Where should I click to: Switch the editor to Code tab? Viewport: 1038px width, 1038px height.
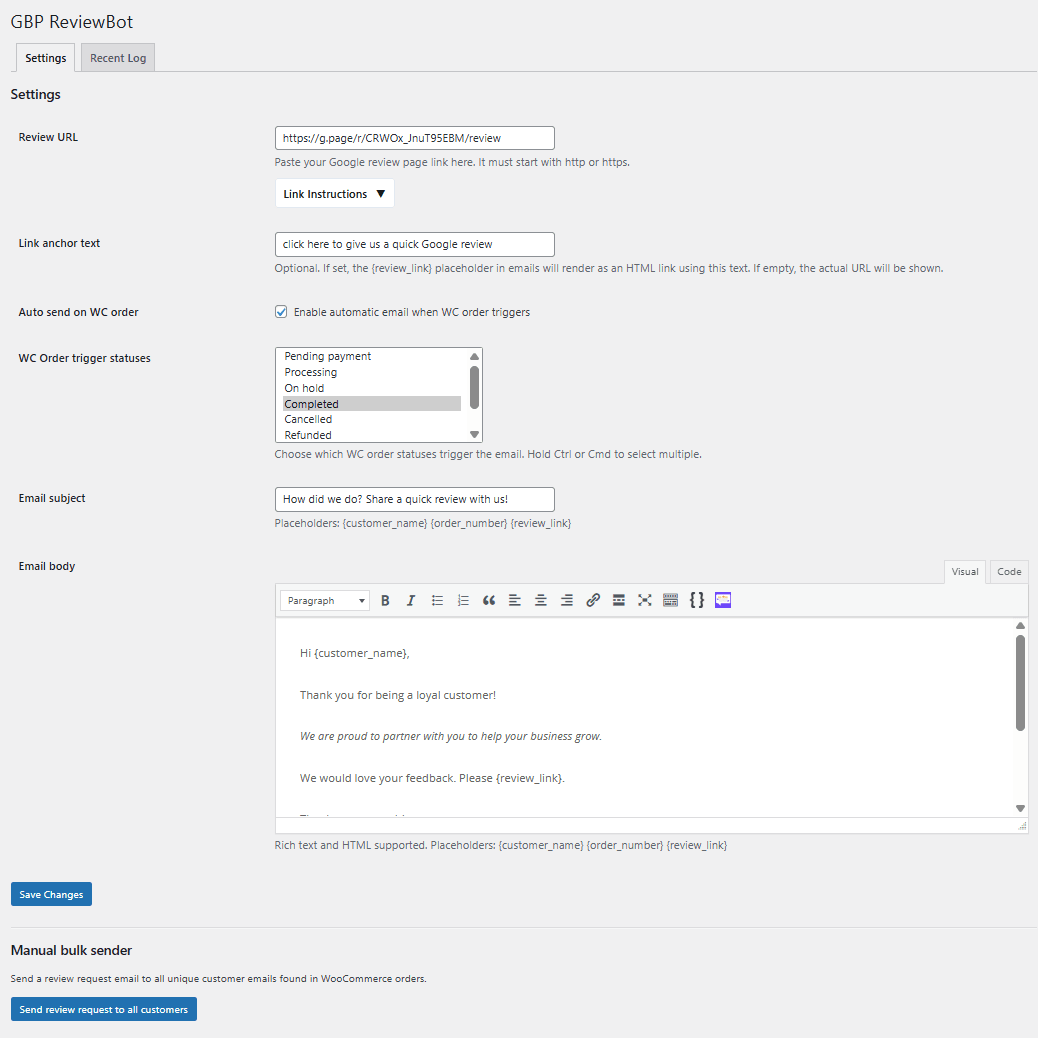point(1009,572)
